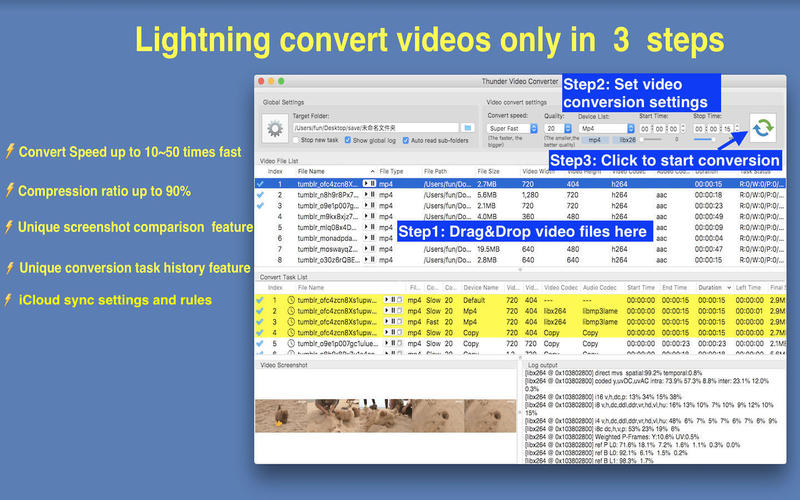Click the first log output line direct mvs
Image resolution: width=800 pixels, height=500 pixels.
point(614,373)
